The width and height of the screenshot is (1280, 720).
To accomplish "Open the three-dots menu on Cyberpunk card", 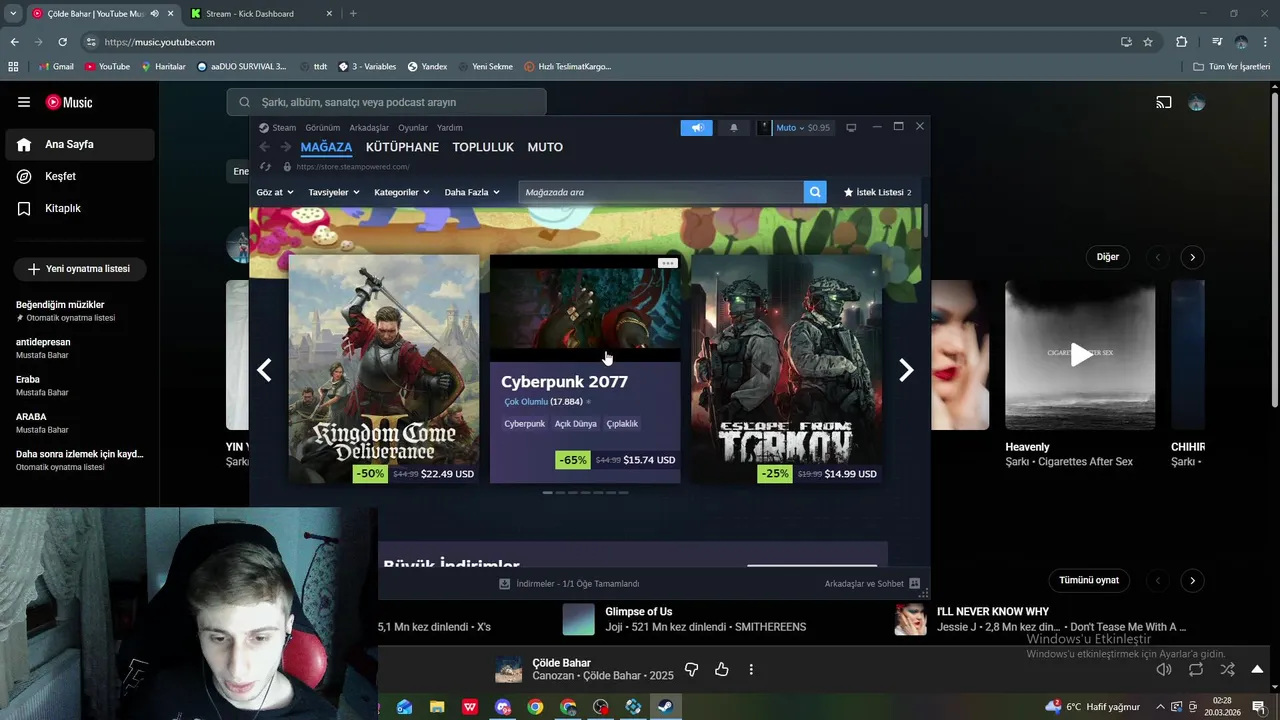I will [668, 263].
